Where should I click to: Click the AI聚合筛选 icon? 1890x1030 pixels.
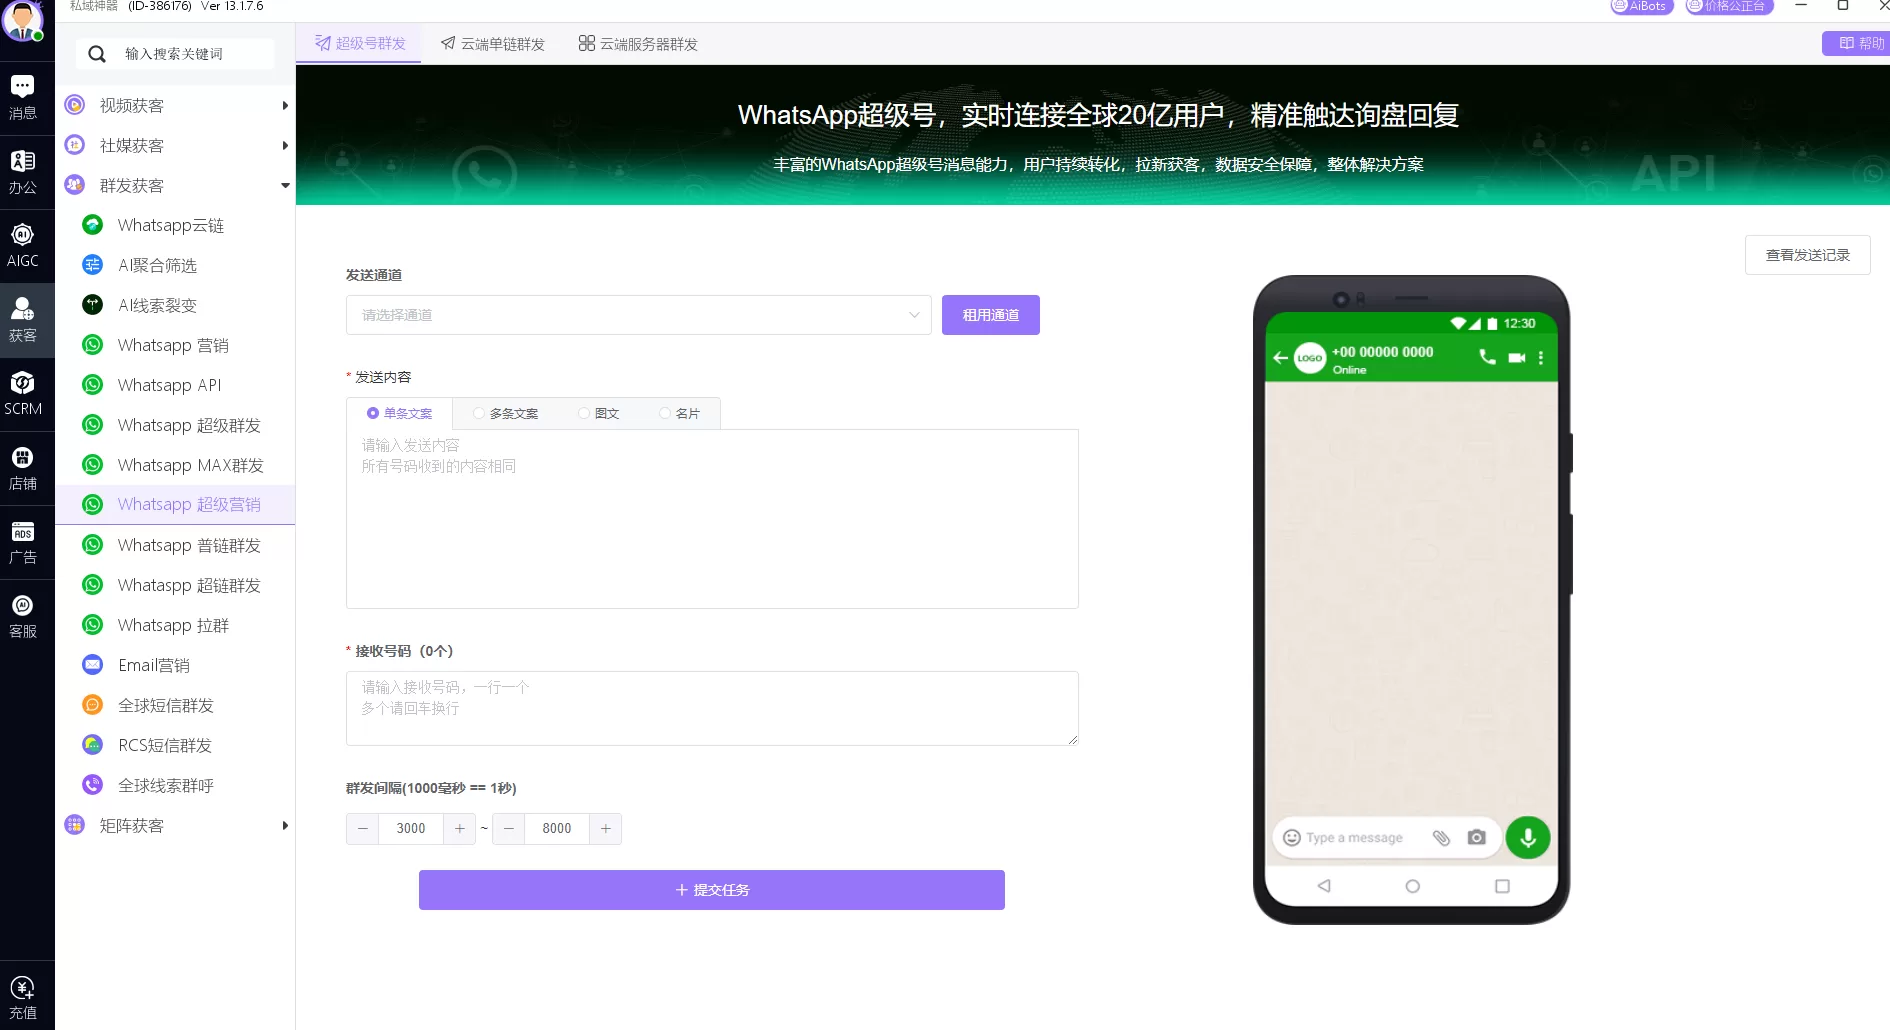coord(93,265)
